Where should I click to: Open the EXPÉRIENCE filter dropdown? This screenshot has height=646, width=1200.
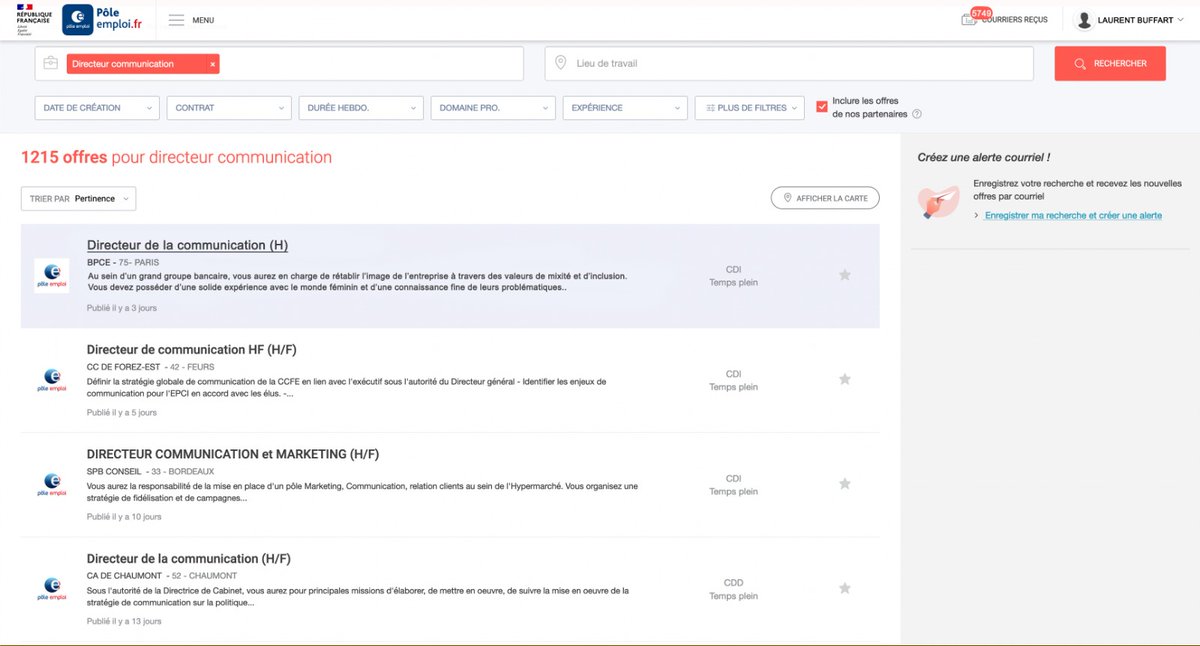point(625,108)
